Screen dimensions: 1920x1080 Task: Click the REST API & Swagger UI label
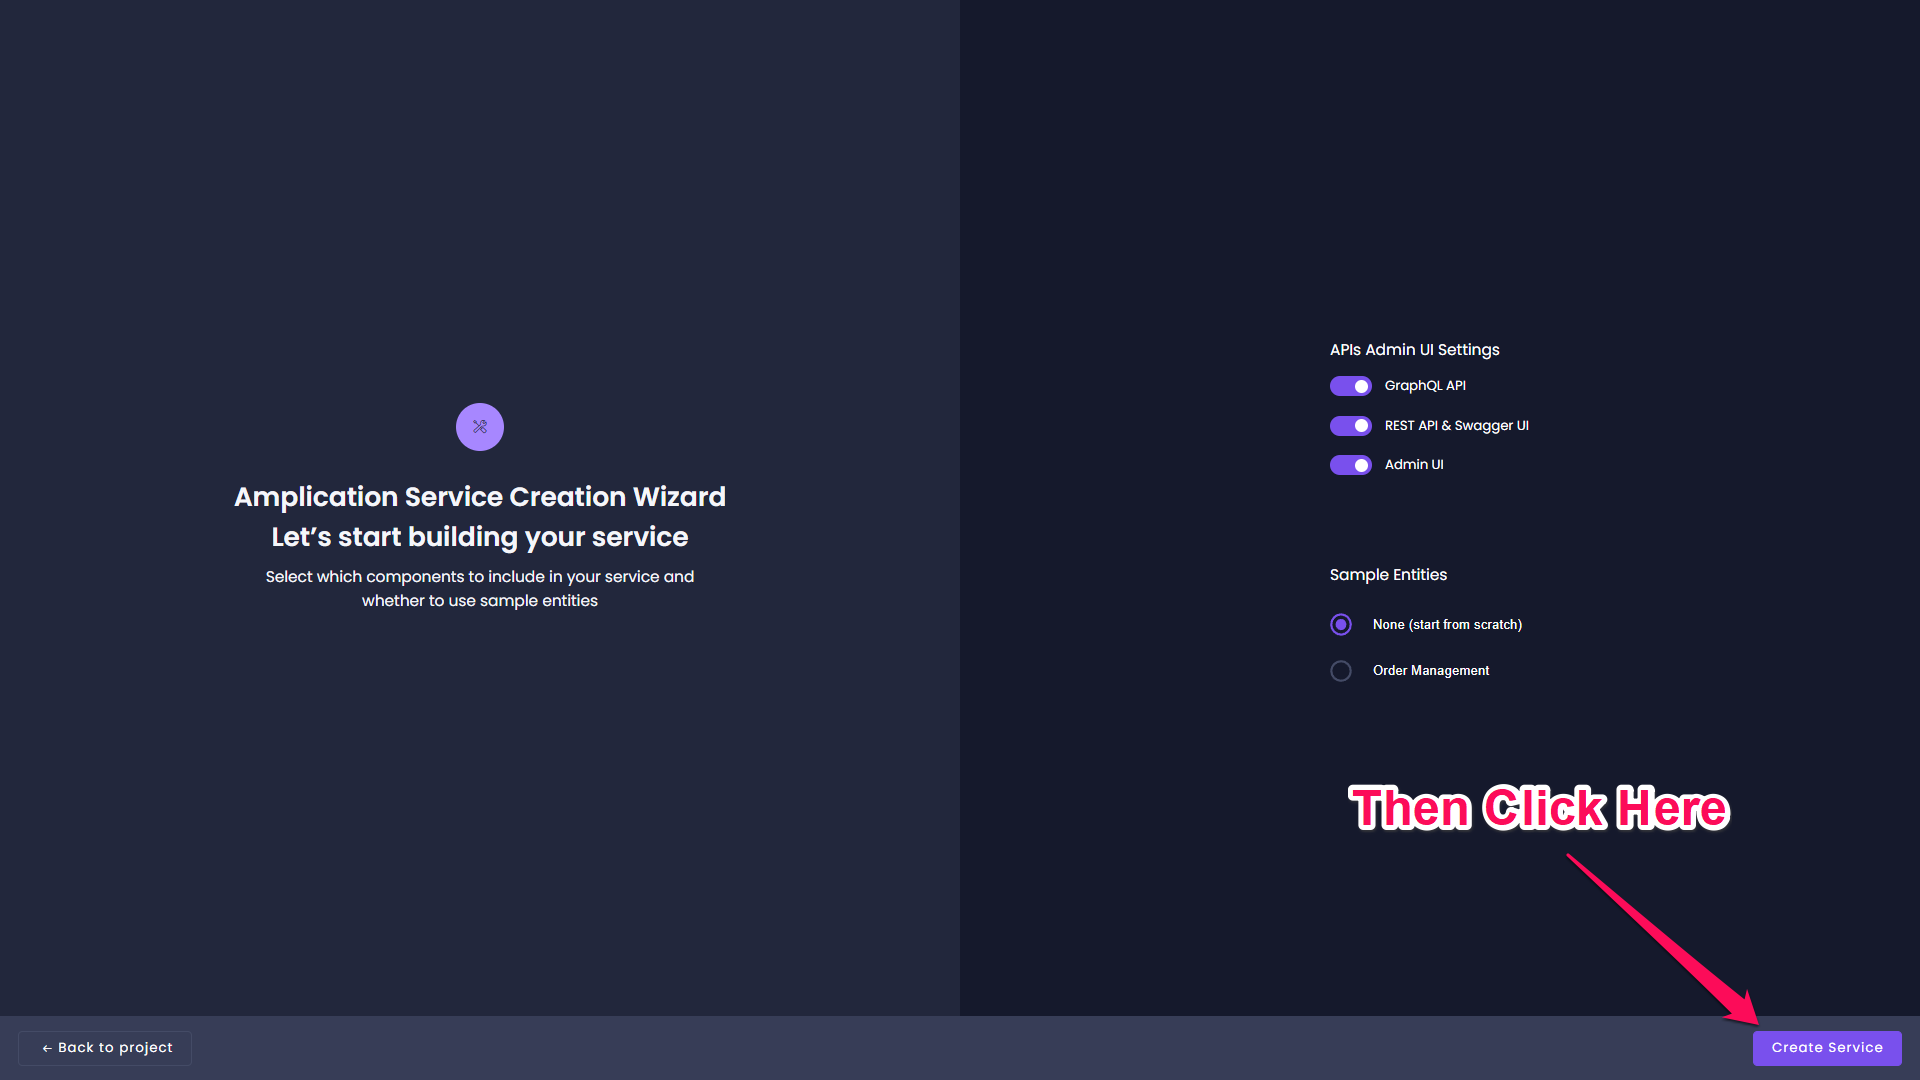pos(1456,426)
